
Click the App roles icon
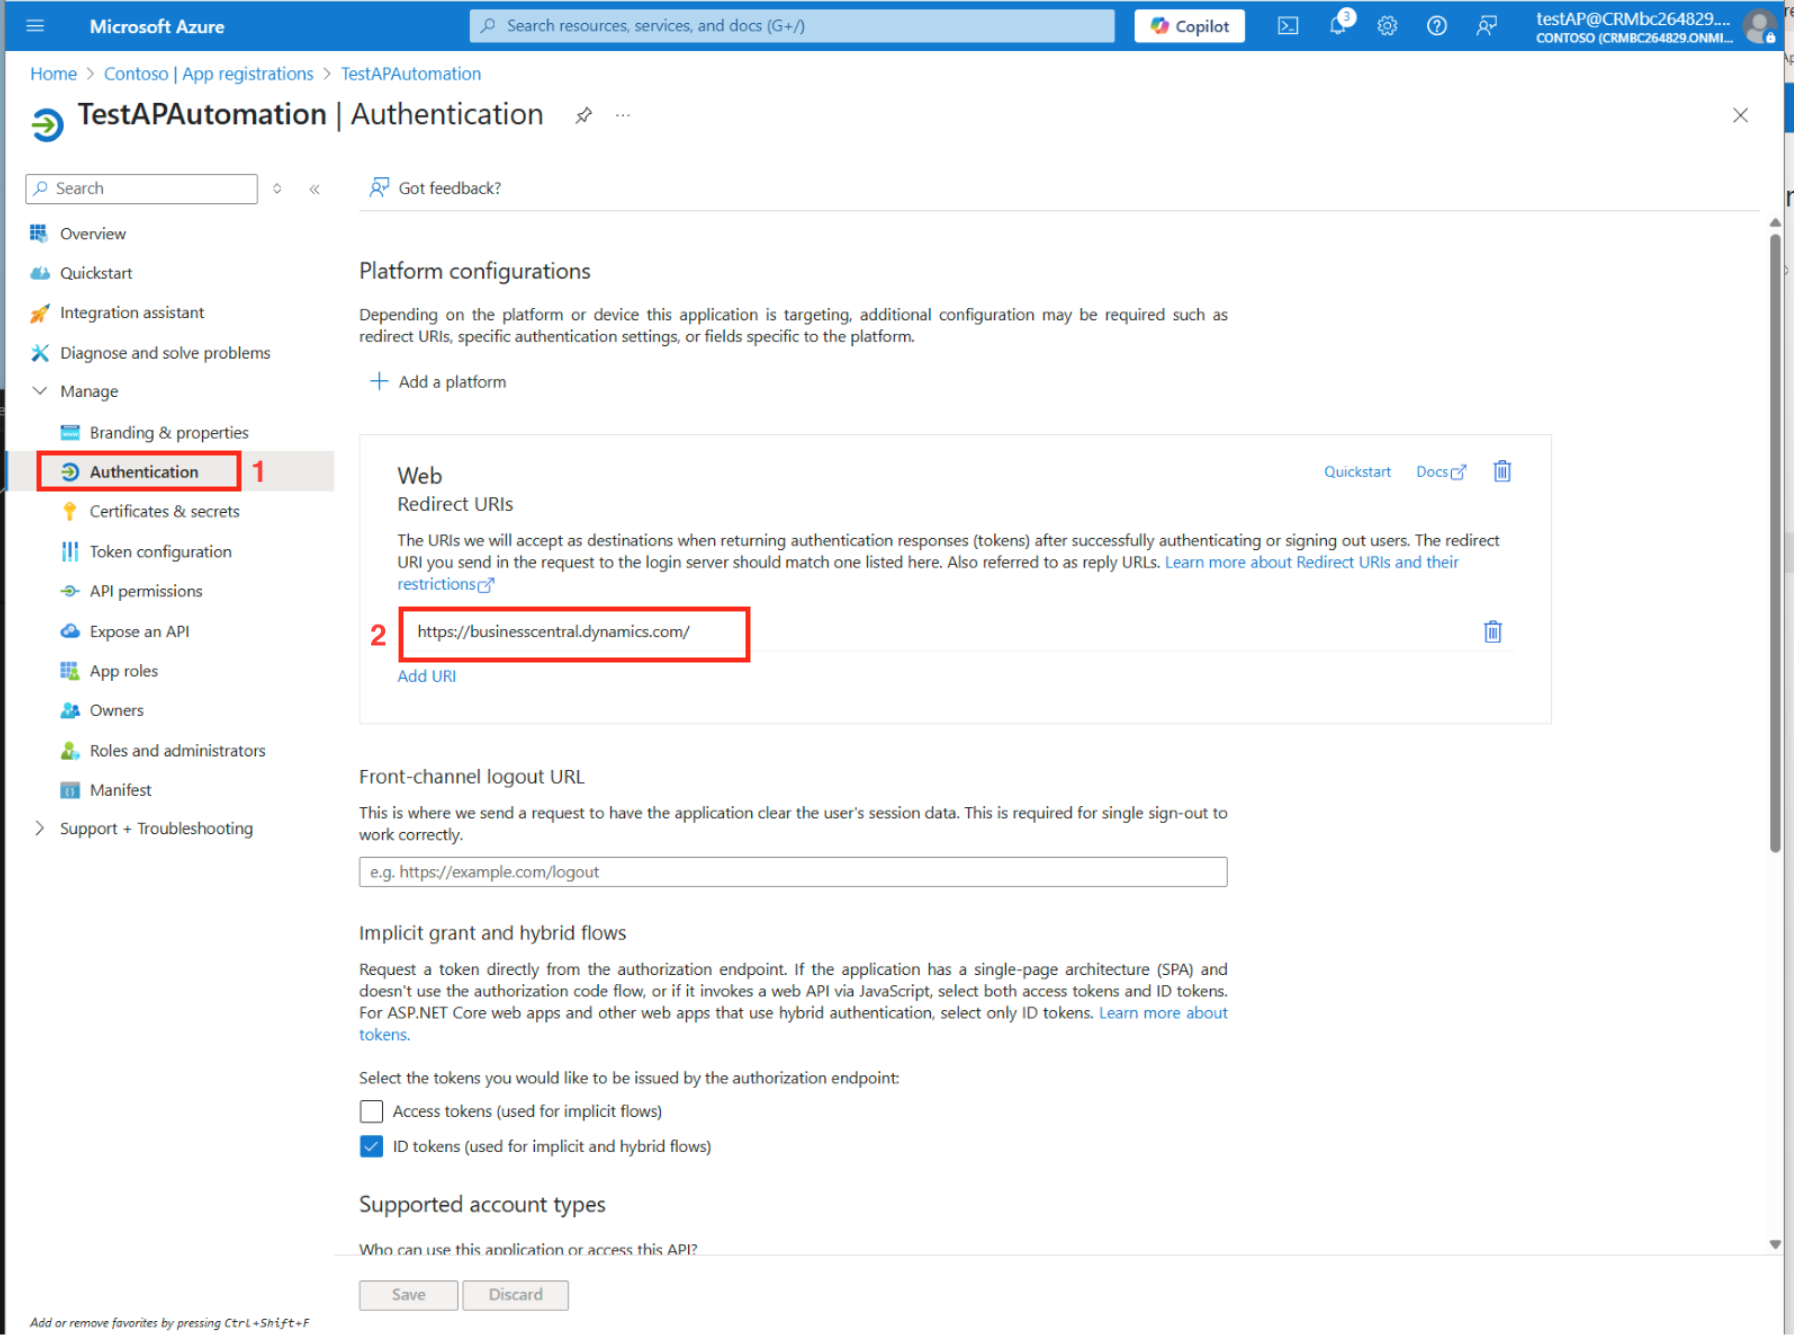[70, 671]
